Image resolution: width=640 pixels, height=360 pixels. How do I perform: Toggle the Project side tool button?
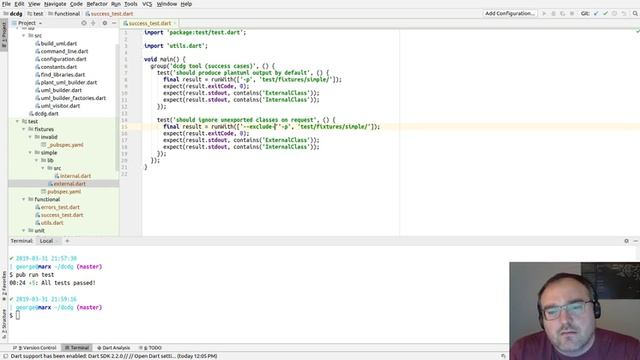click(4, 35)
